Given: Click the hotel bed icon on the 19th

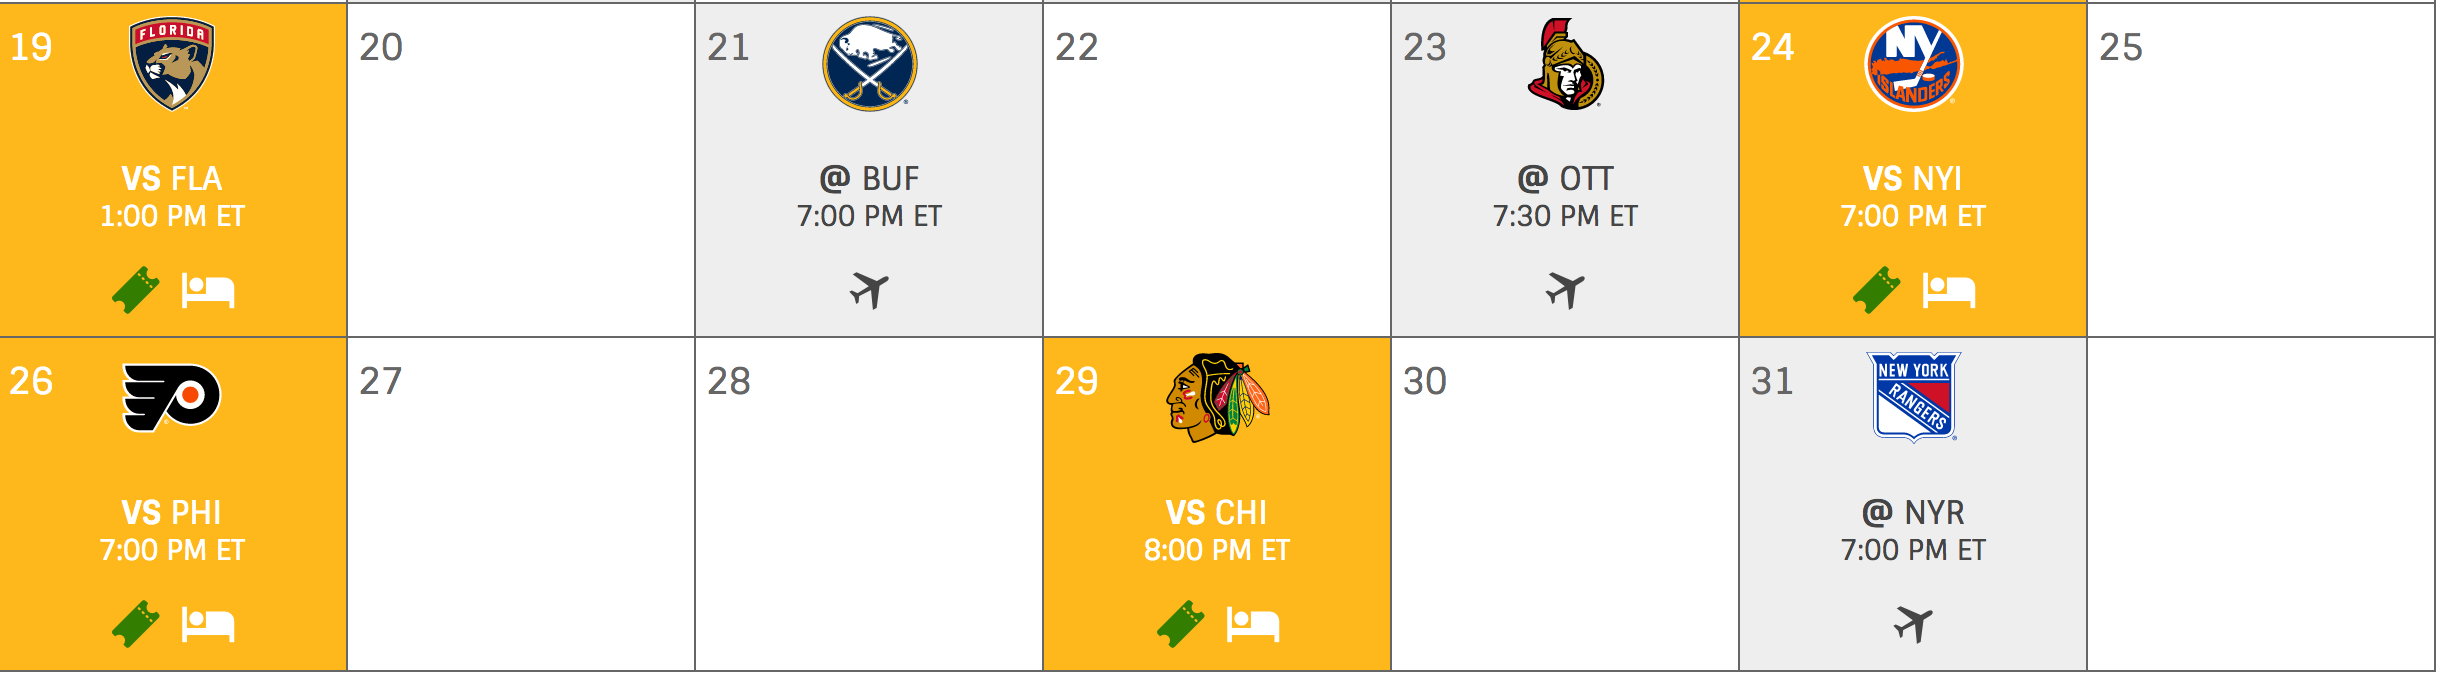Looking at the screenshot, I should pyautogui.click(x=208, y=290).
